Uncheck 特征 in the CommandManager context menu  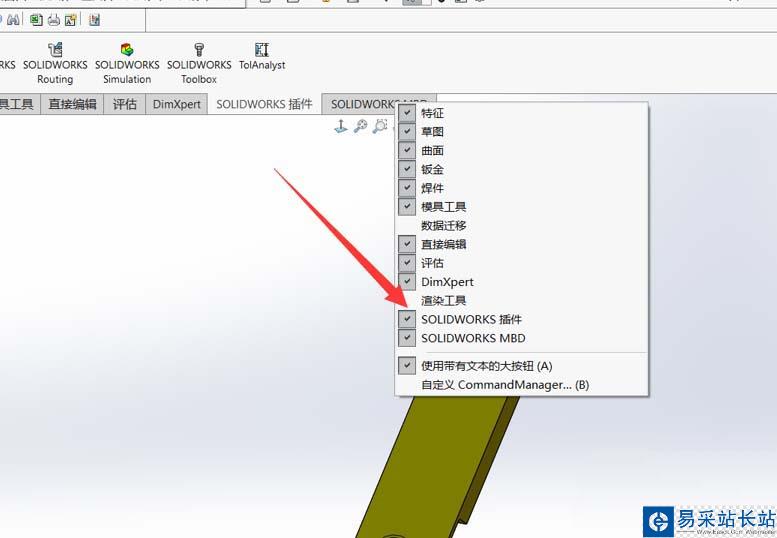[x=521, y=113]
